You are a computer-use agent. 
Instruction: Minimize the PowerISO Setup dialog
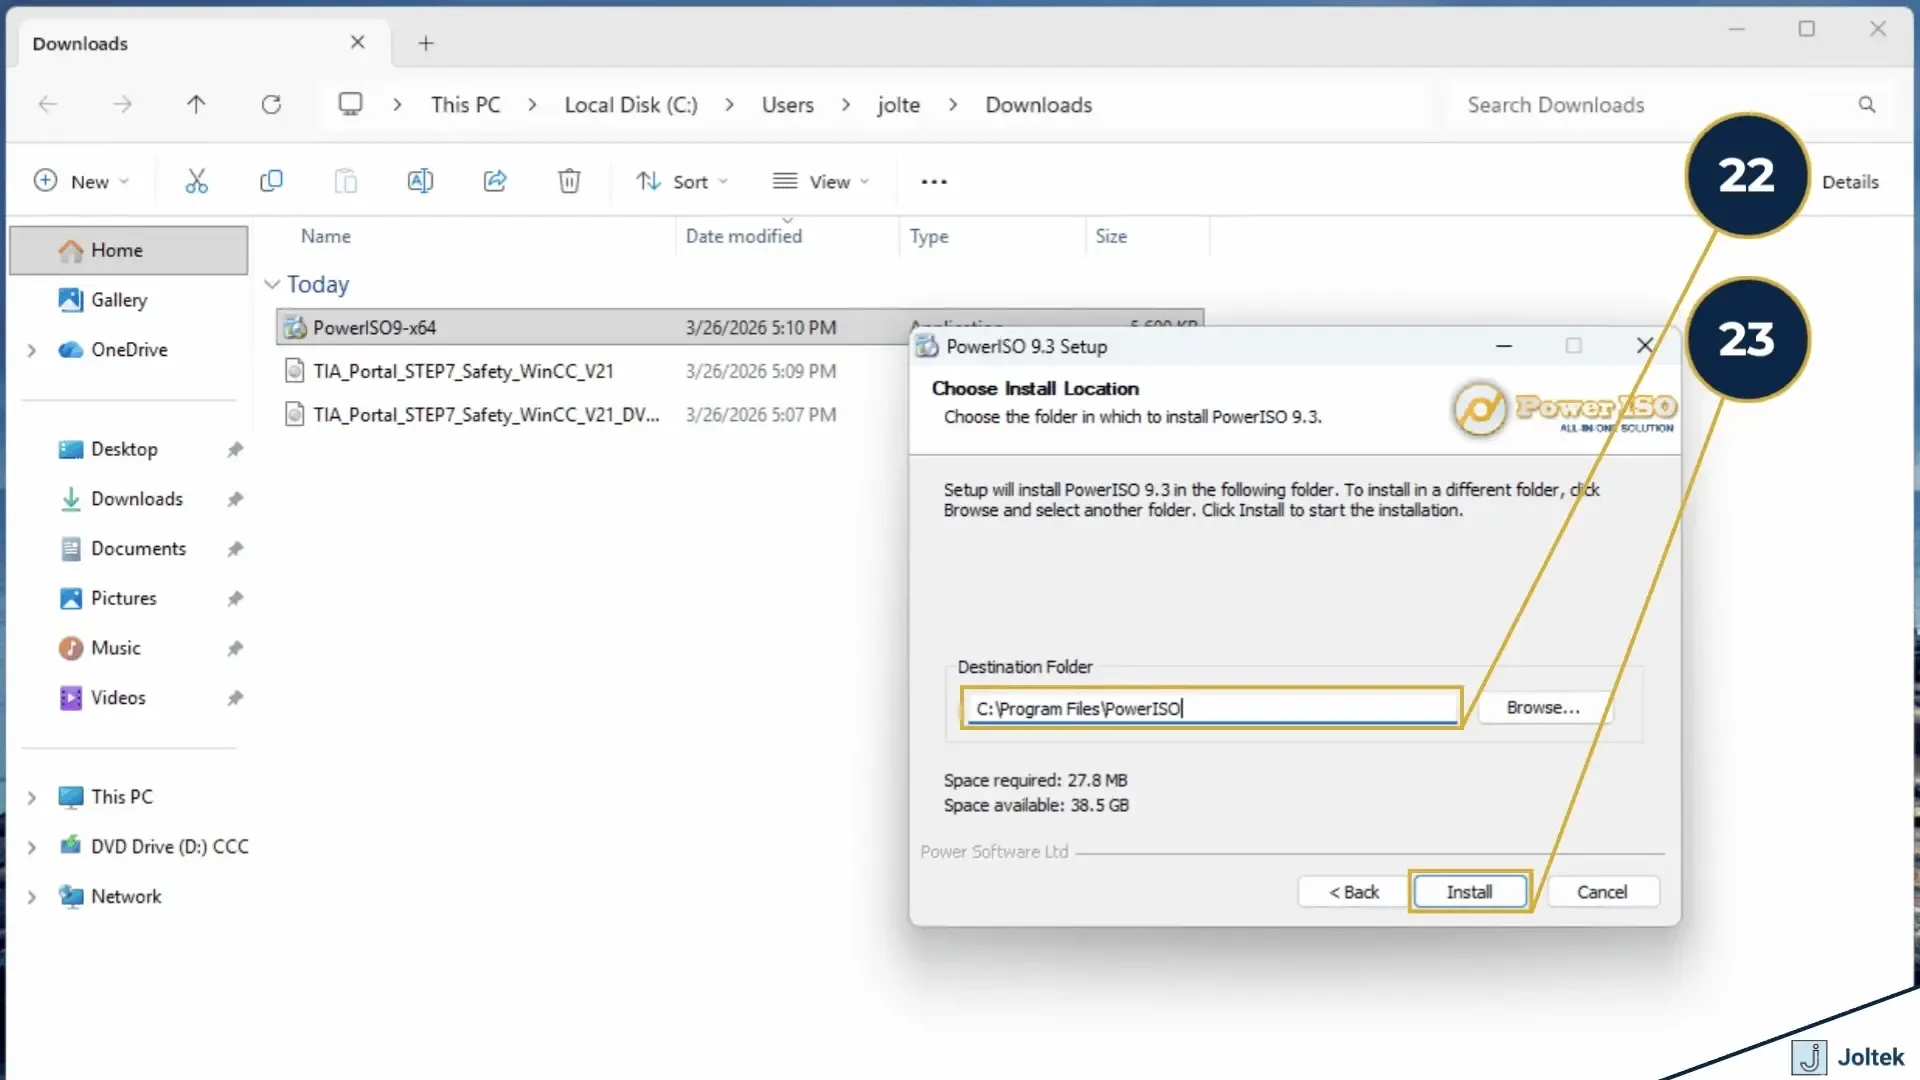pyautogui.click(x=1503, y=346)
